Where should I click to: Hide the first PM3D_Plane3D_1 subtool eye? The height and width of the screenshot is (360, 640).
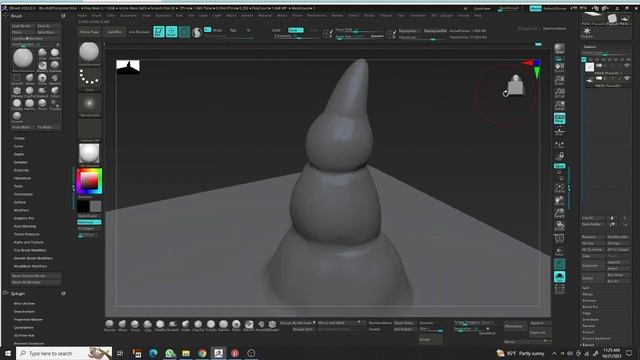(x=627, y=66)
